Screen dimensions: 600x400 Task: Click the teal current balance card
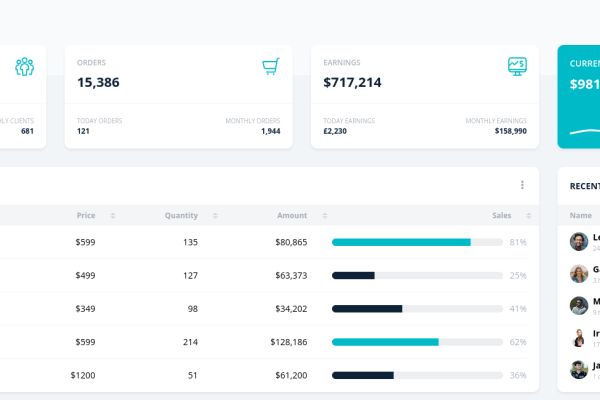[579, 97]
